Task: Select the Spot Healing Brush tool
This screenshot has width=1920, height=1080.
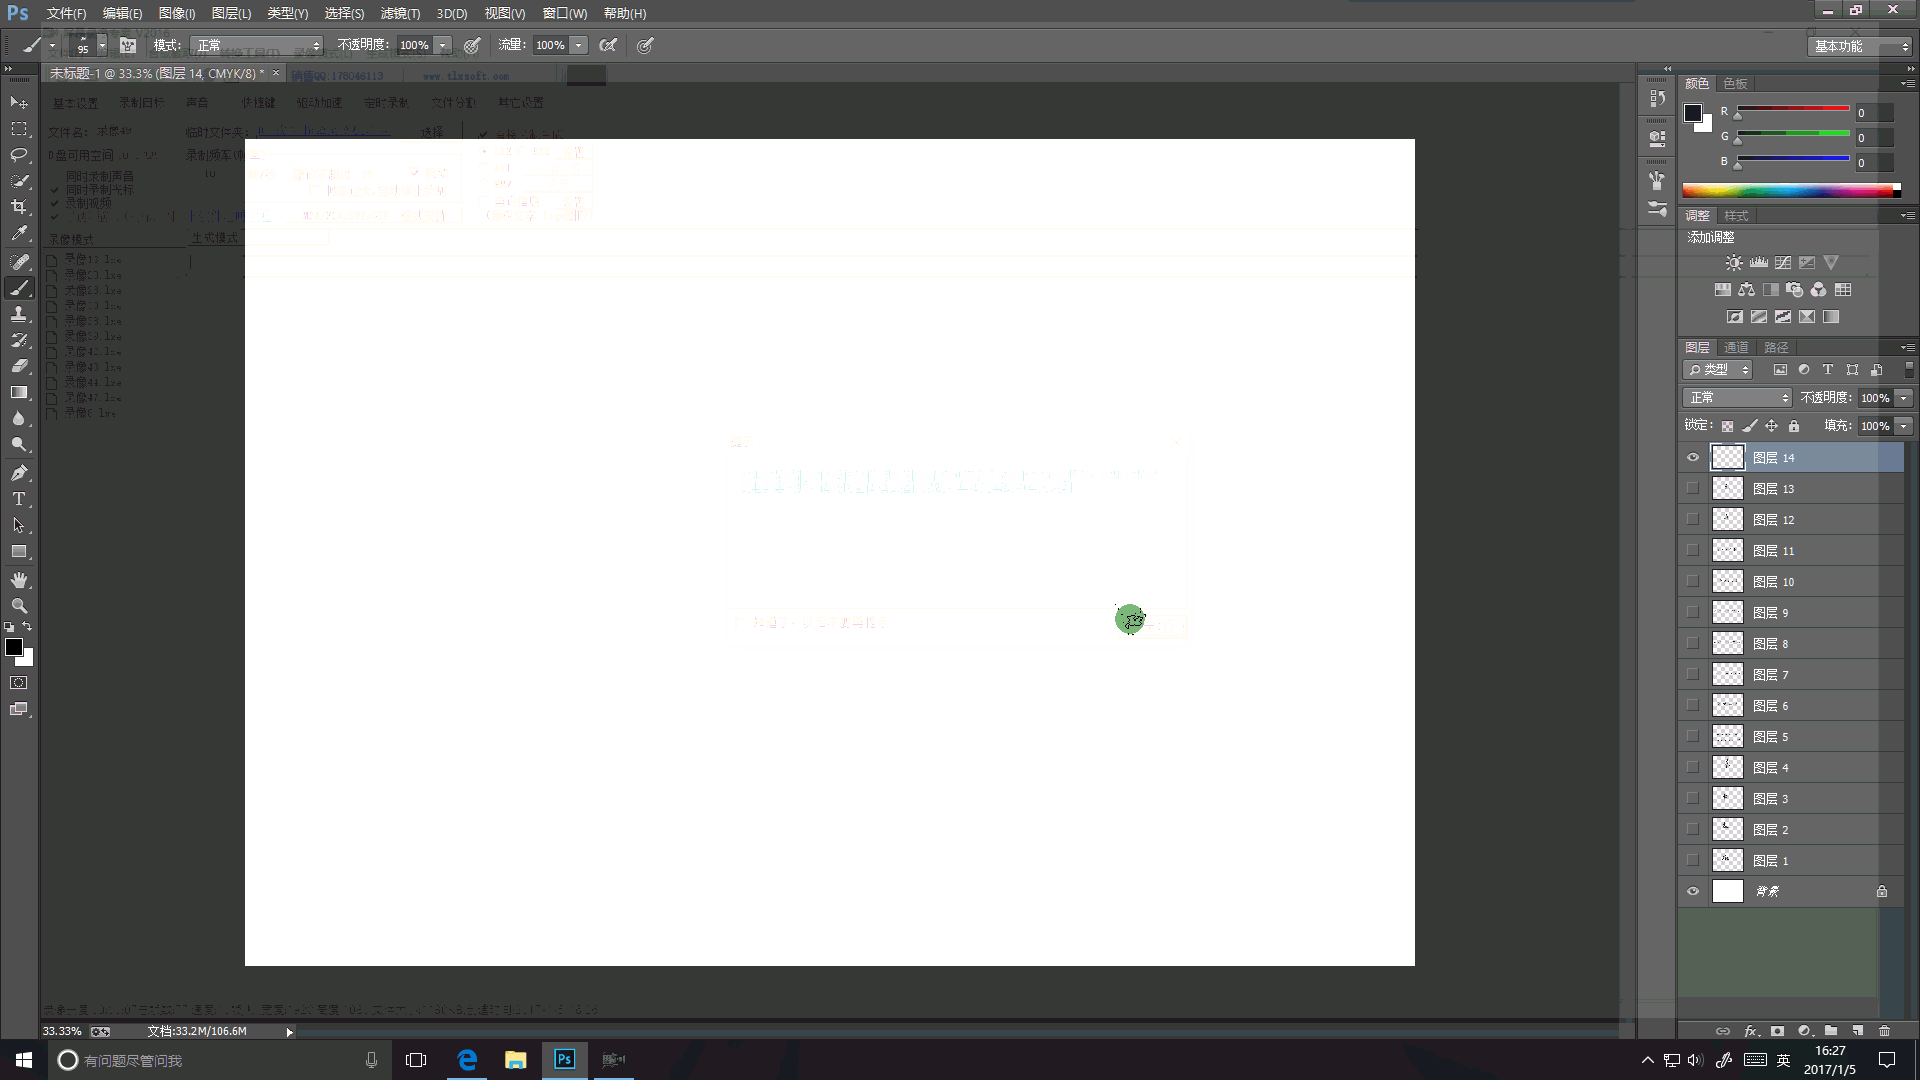Action: click(19, 262)
